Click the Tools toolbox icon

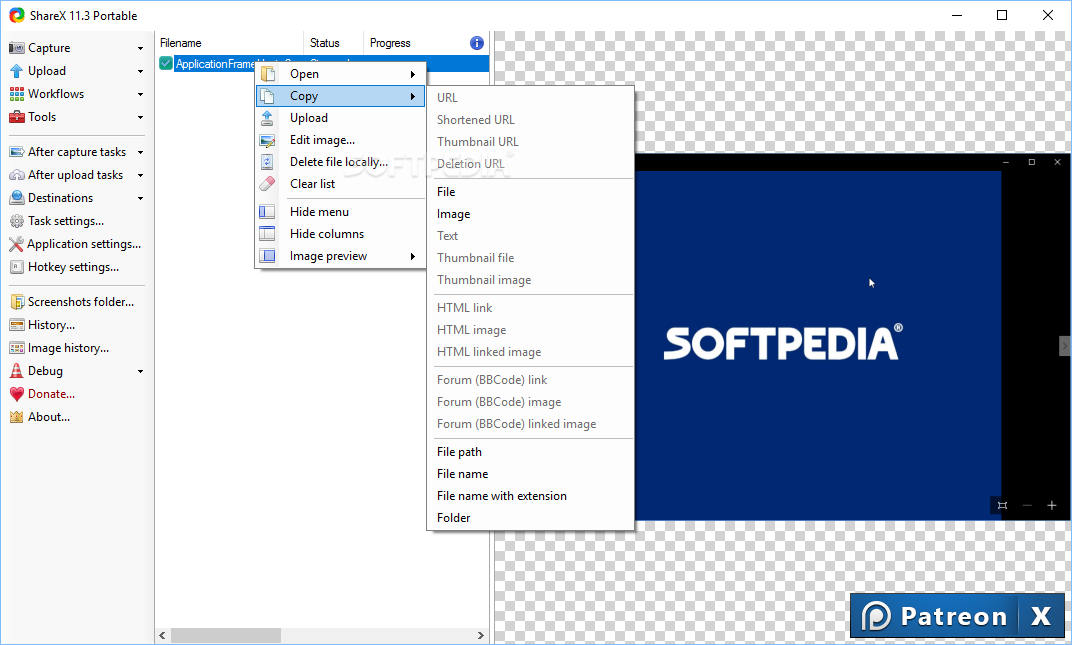(16, 117)
